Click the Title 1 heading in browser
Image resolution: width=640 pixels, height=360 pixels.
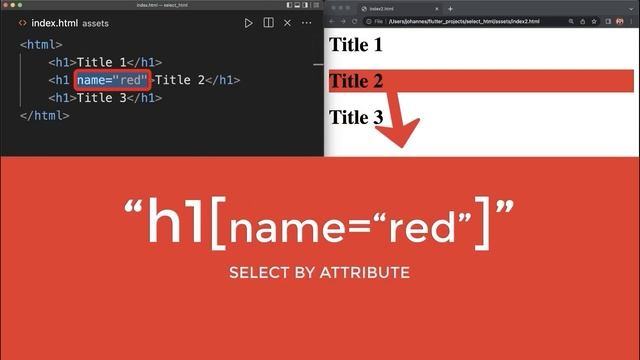356,44
